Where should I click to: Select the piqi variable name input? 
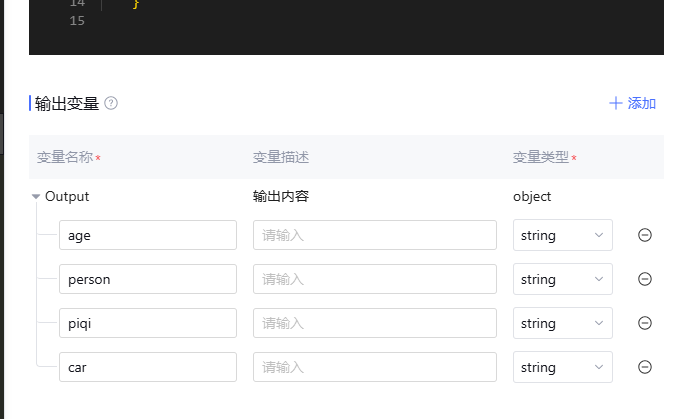pyautogui.click(x=147, y=323)
